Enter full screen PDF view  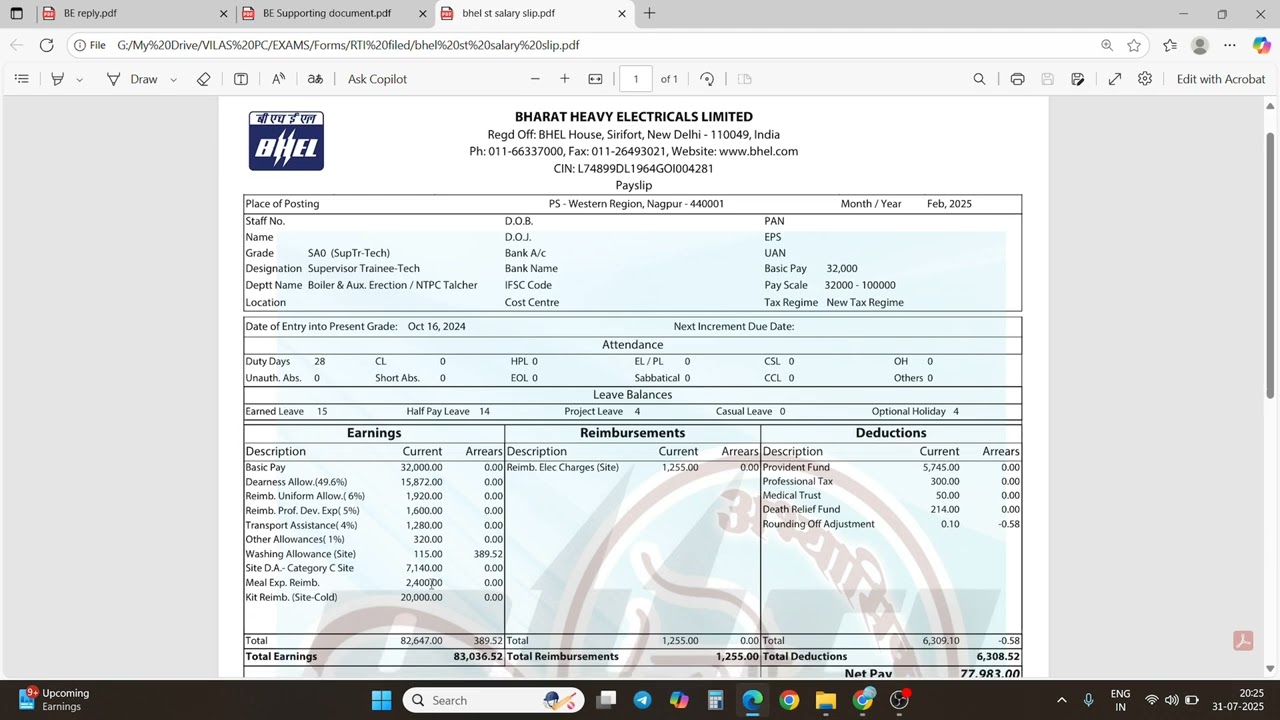pyautogui.click(x=1115, y=79)
